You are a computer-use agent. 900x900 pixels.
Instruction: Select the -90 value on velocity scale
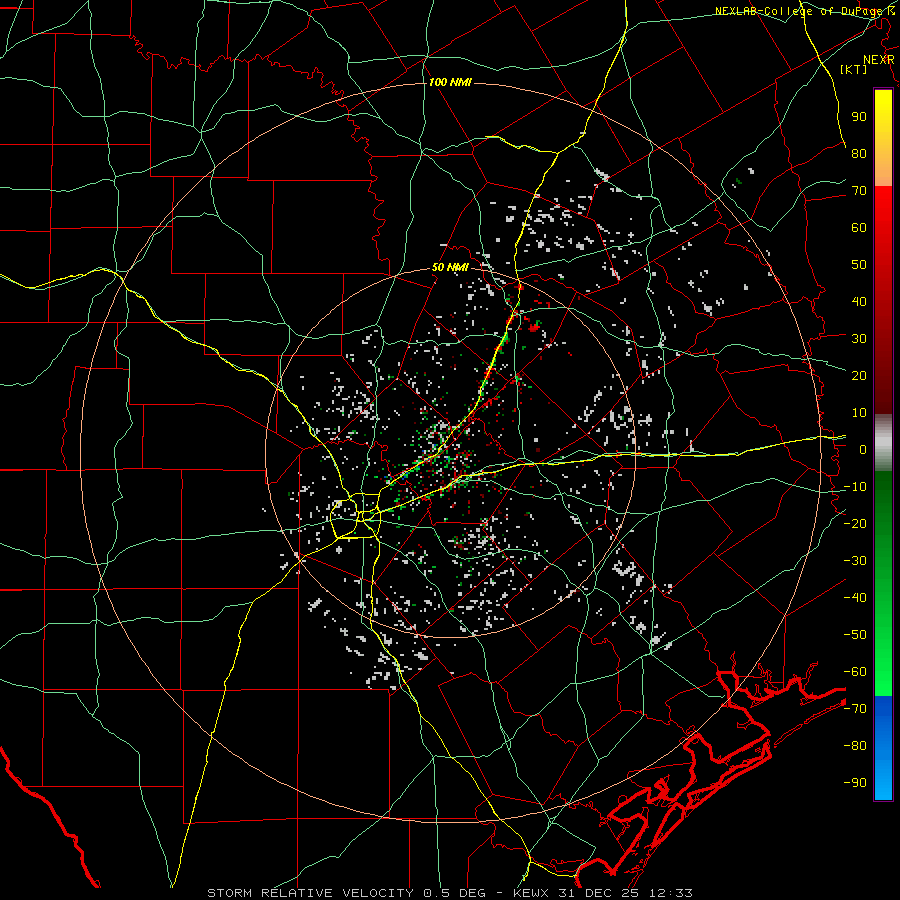855,783
